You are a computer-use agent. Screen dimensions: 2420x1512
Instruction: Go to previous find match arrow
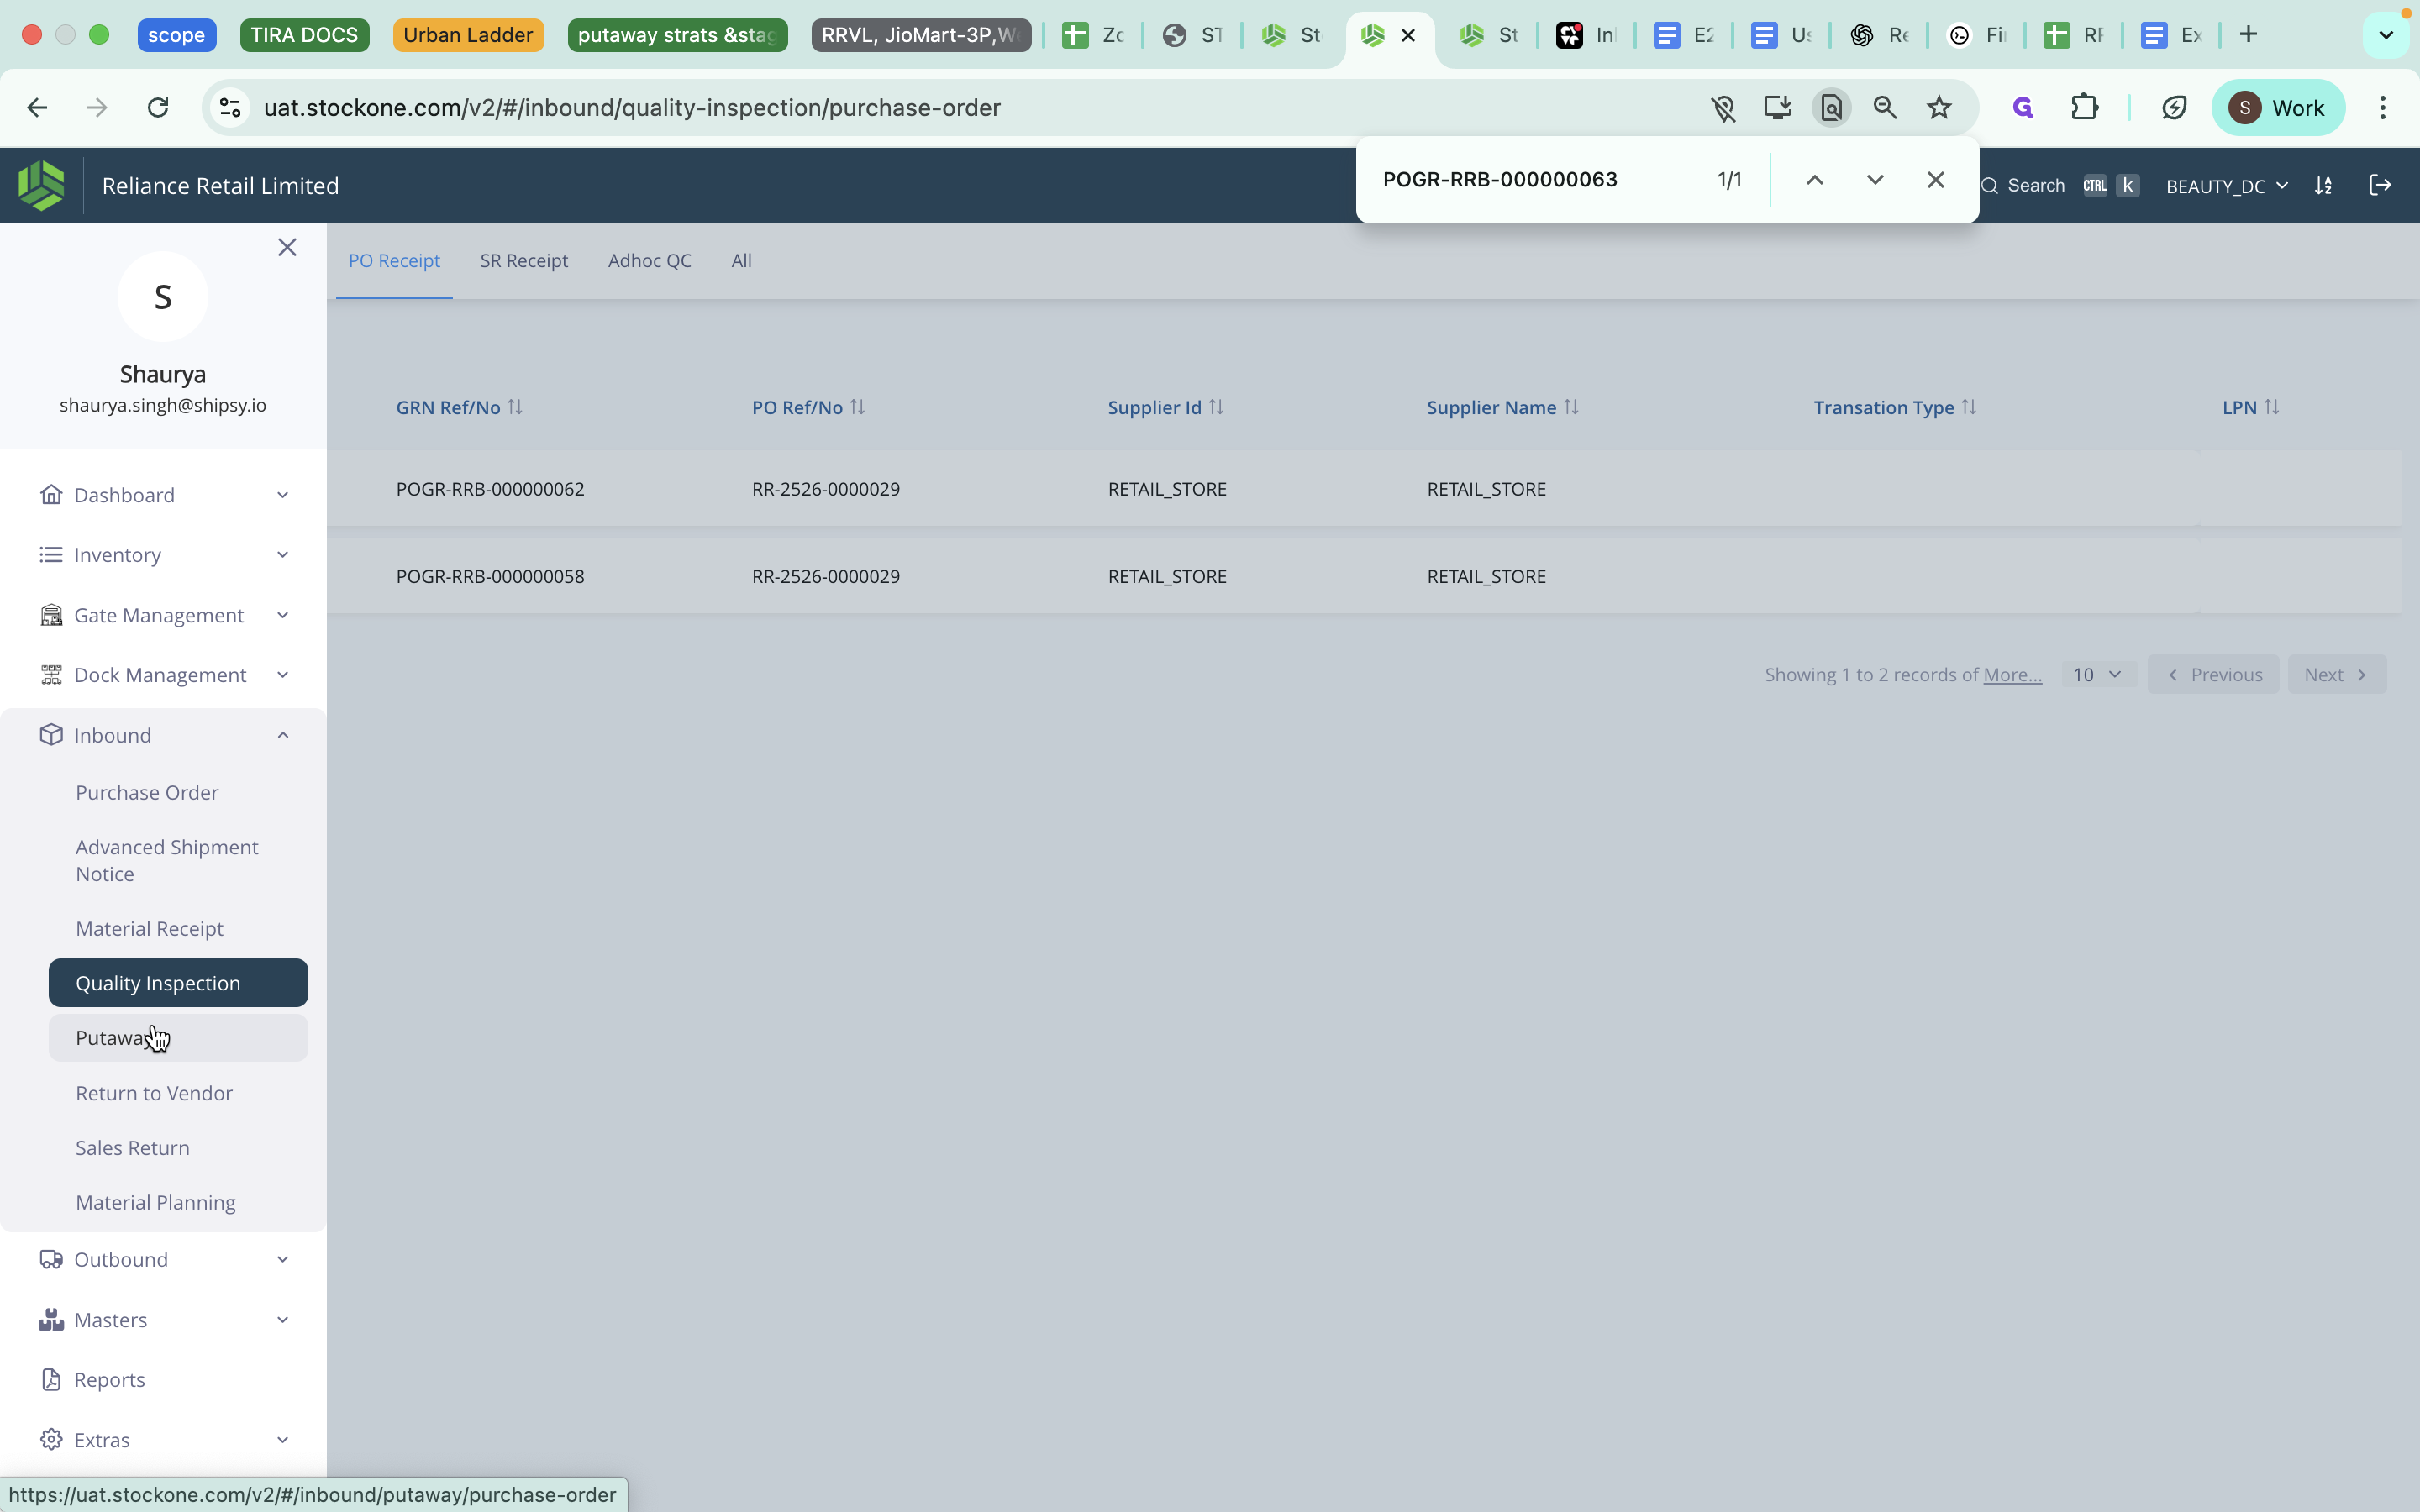coord(1814,180)
